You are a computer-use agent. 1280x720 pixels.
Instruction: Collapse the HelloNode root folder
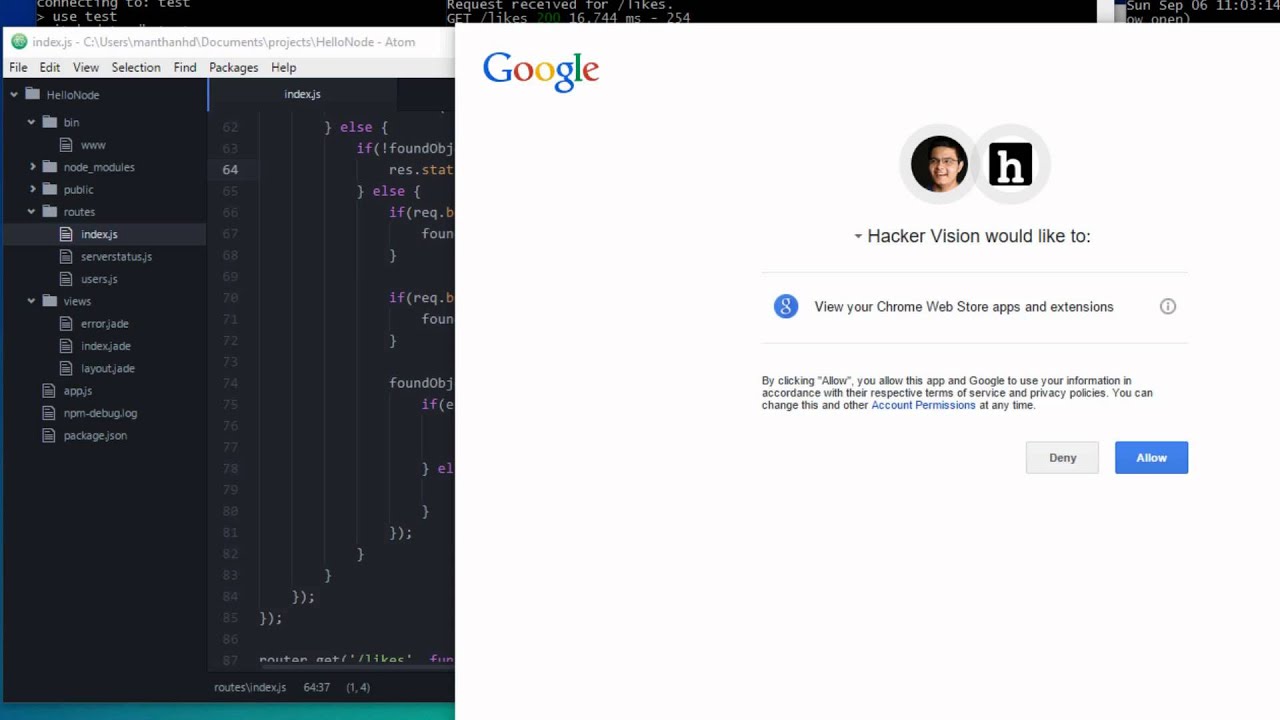15,94
